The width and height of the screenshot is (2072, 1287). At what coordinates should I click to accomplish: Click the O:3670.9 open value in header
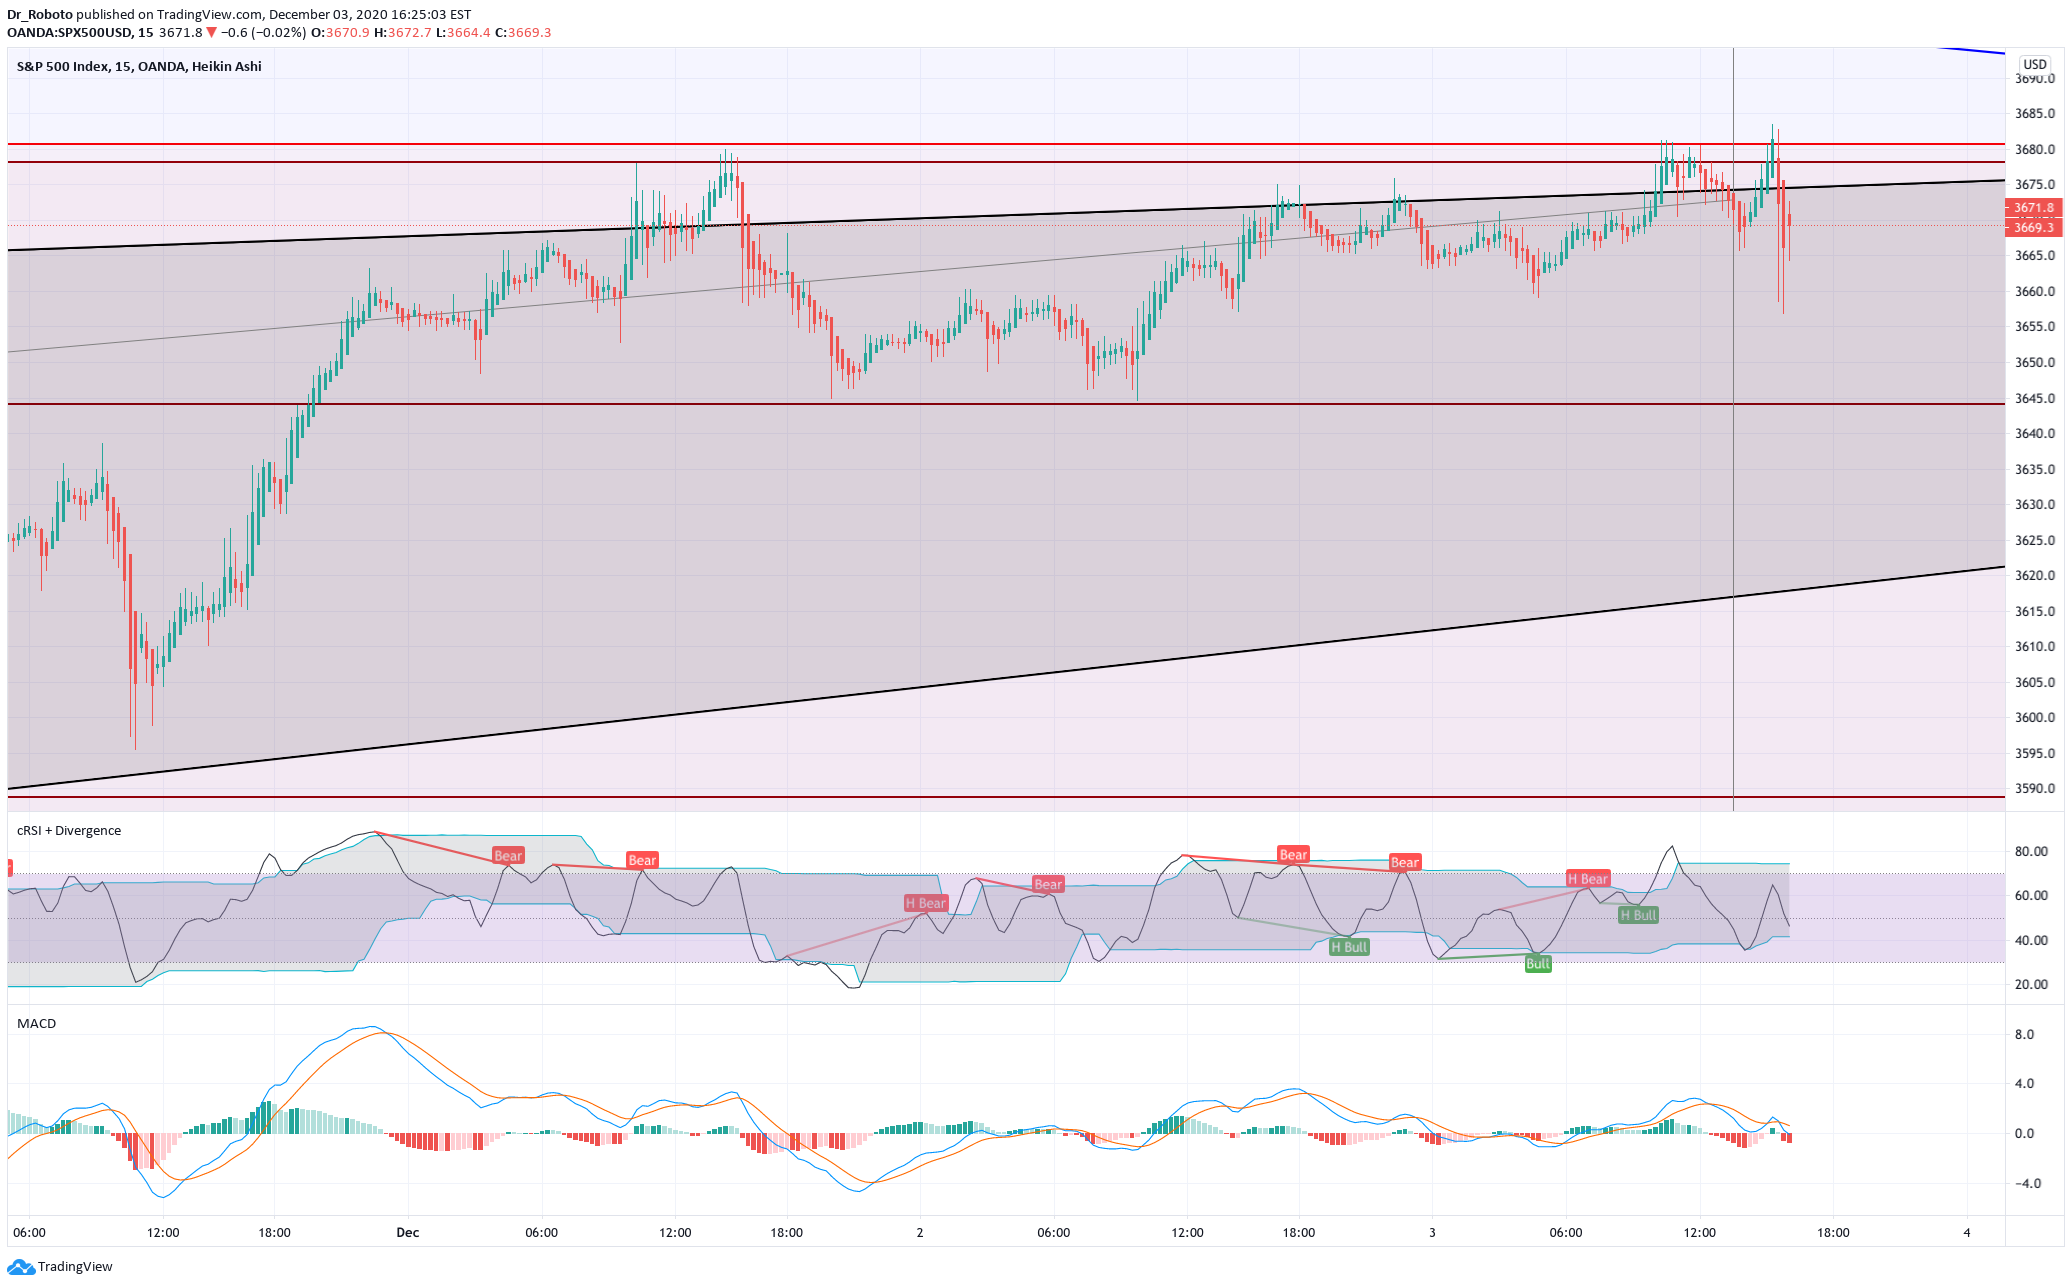[340, 32]
